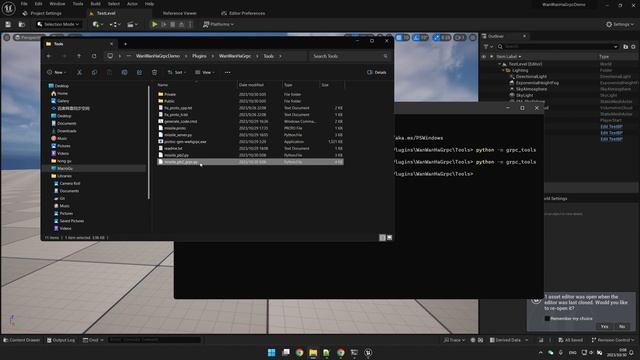
Task: Click the Cut scissors icon in File Explorer
Action: [x=80, y=72]
